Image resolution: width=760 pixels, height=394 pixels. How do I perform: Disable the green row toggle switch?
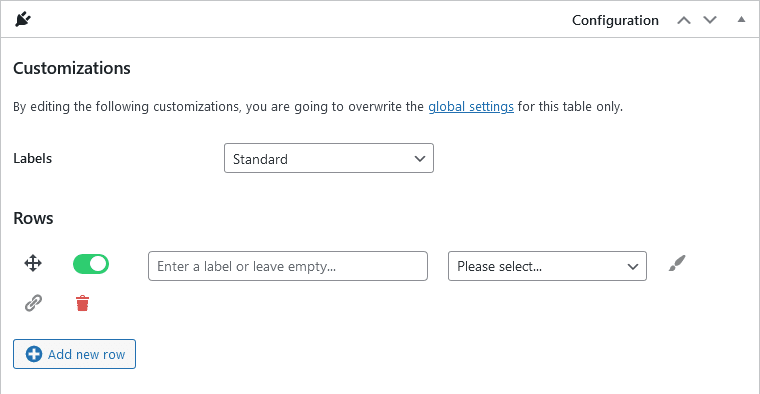[91, 264]
